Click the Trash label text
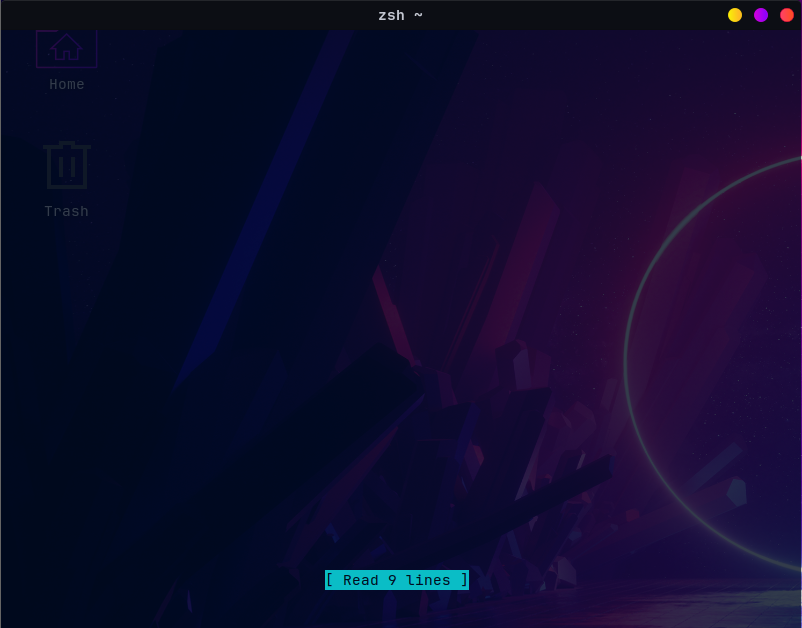The height and width of the screenshot is (628, 802). point(66,211)
